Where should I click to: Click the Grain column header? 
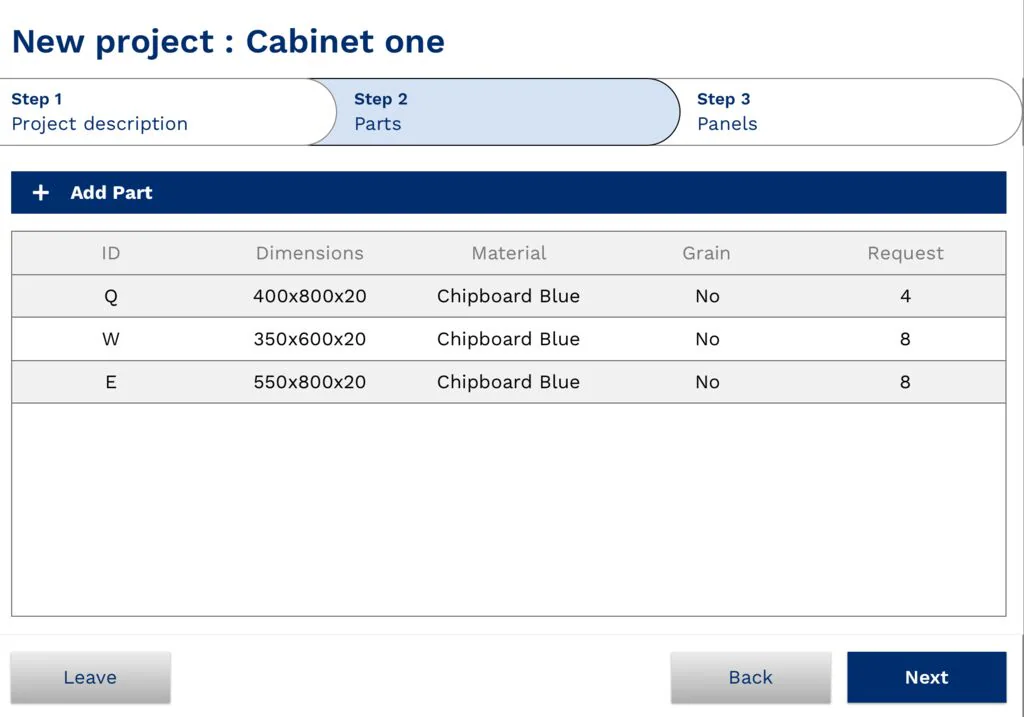point(706,253)
